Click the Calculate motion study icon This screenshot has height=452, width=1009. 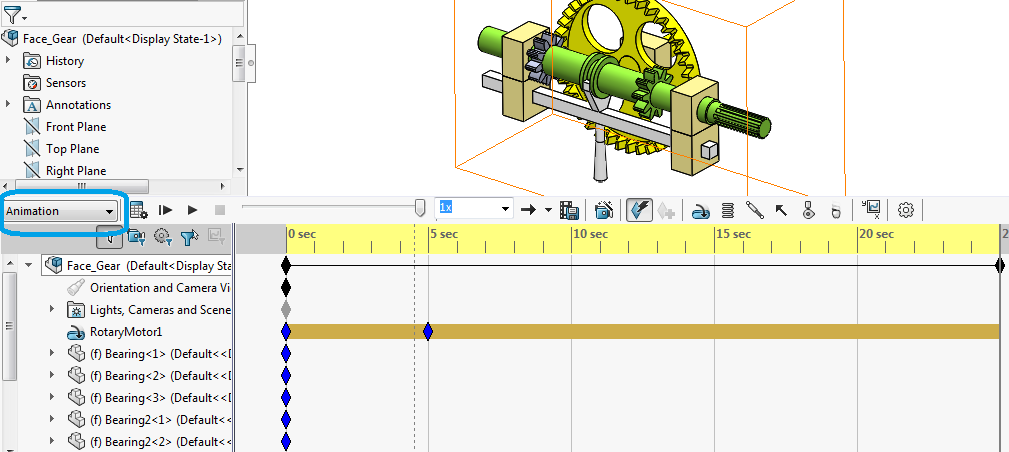[x=138, y=210]
